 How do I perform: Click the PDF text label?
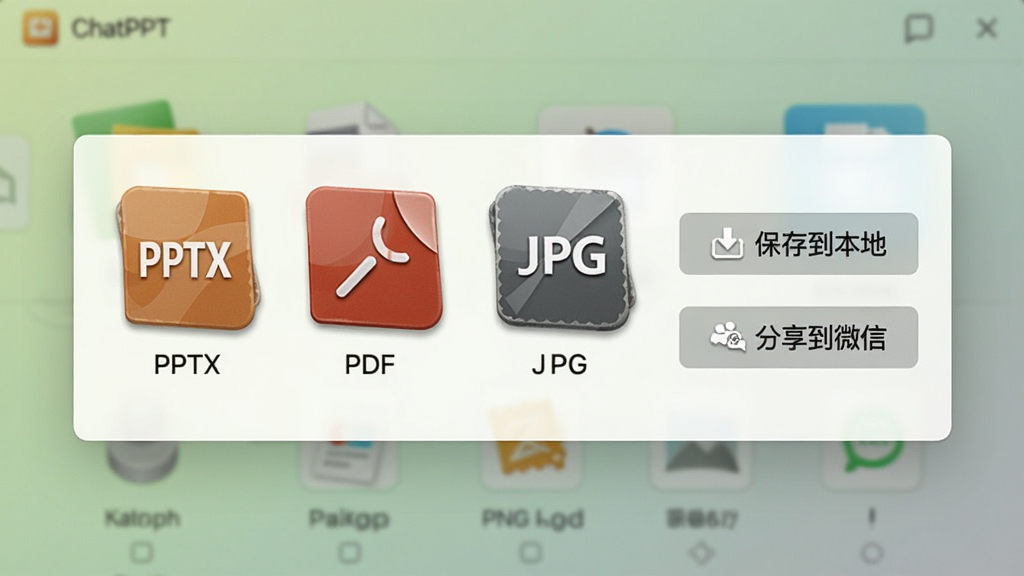(370, 364)
